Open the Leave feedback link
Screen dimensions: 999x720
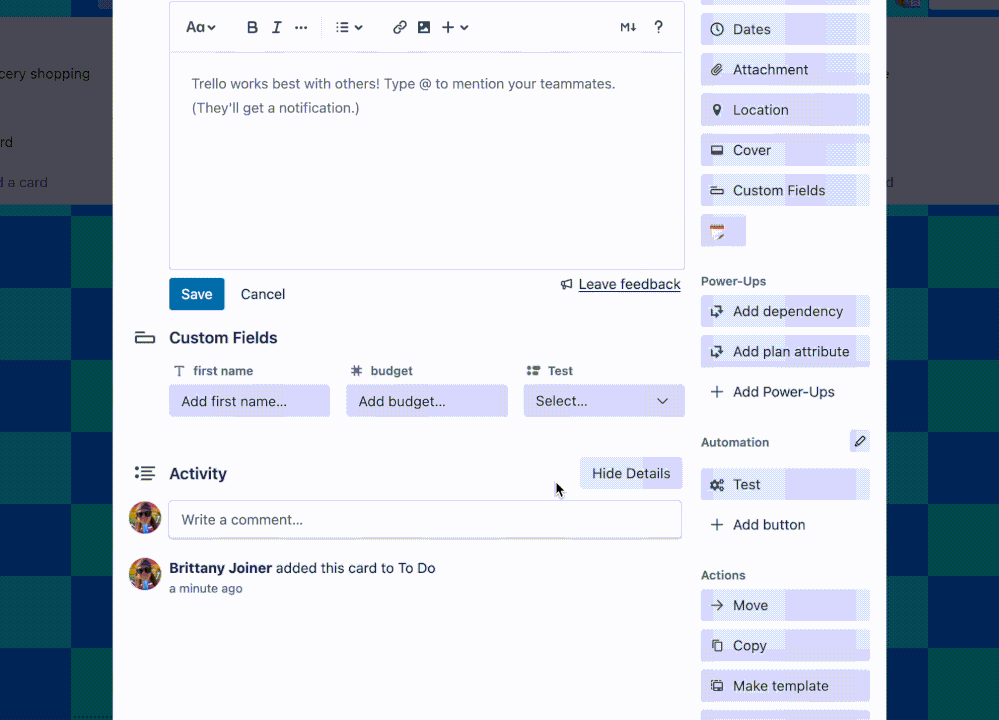tap(628, 284)
